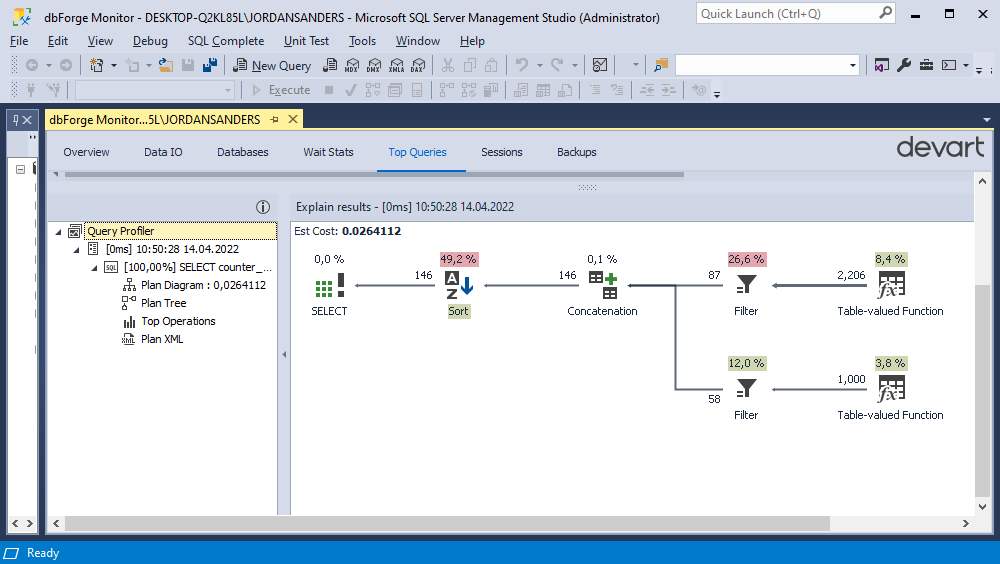Open the Tools menu

click(362, 41)
